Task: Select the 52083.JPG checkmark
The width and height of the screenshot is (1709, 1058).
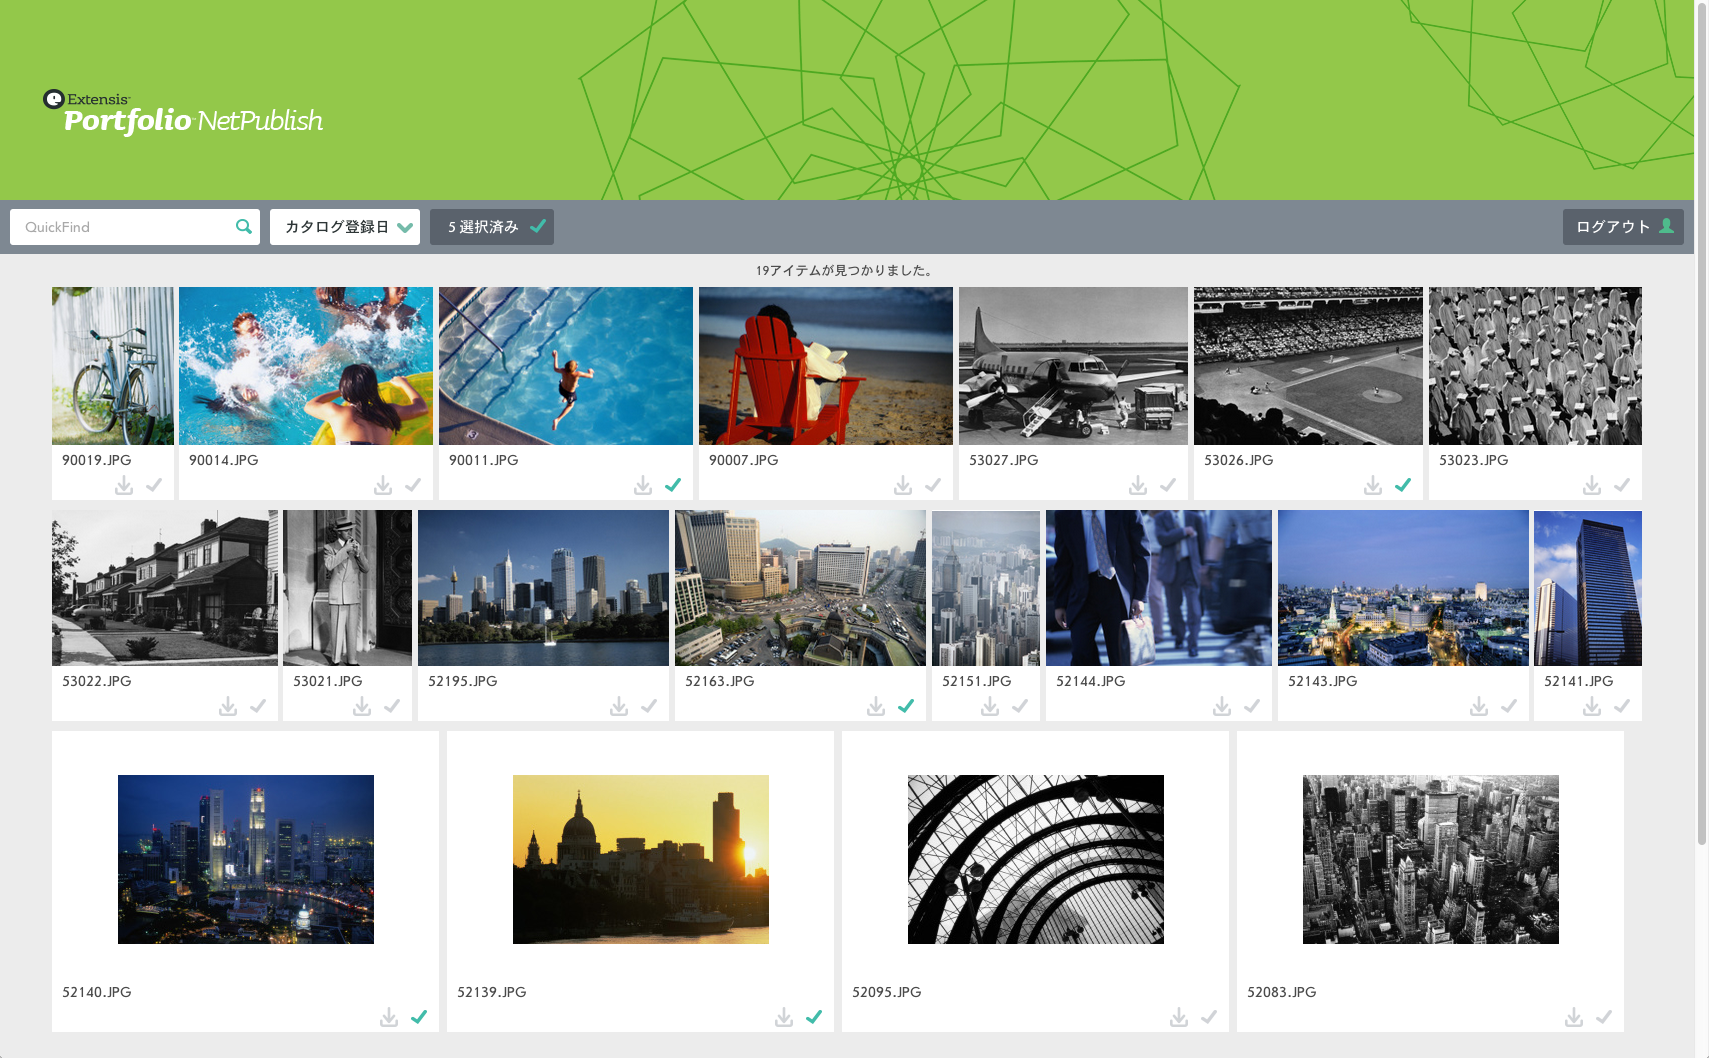Action: pos(1604,1017)
